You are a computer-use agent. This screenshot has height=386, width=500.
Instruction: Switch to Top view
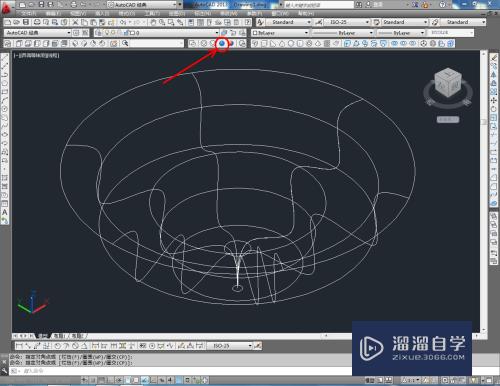[x=19, y=43]
